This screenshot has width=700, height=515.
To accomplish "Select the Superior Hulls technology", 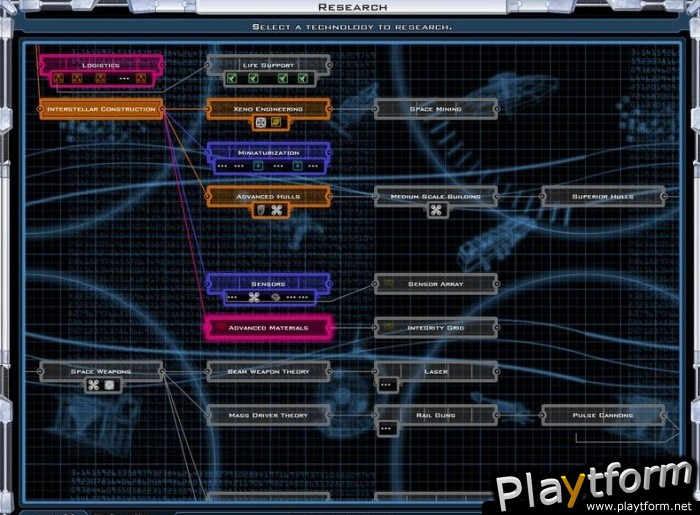I will tap(603, 196).
